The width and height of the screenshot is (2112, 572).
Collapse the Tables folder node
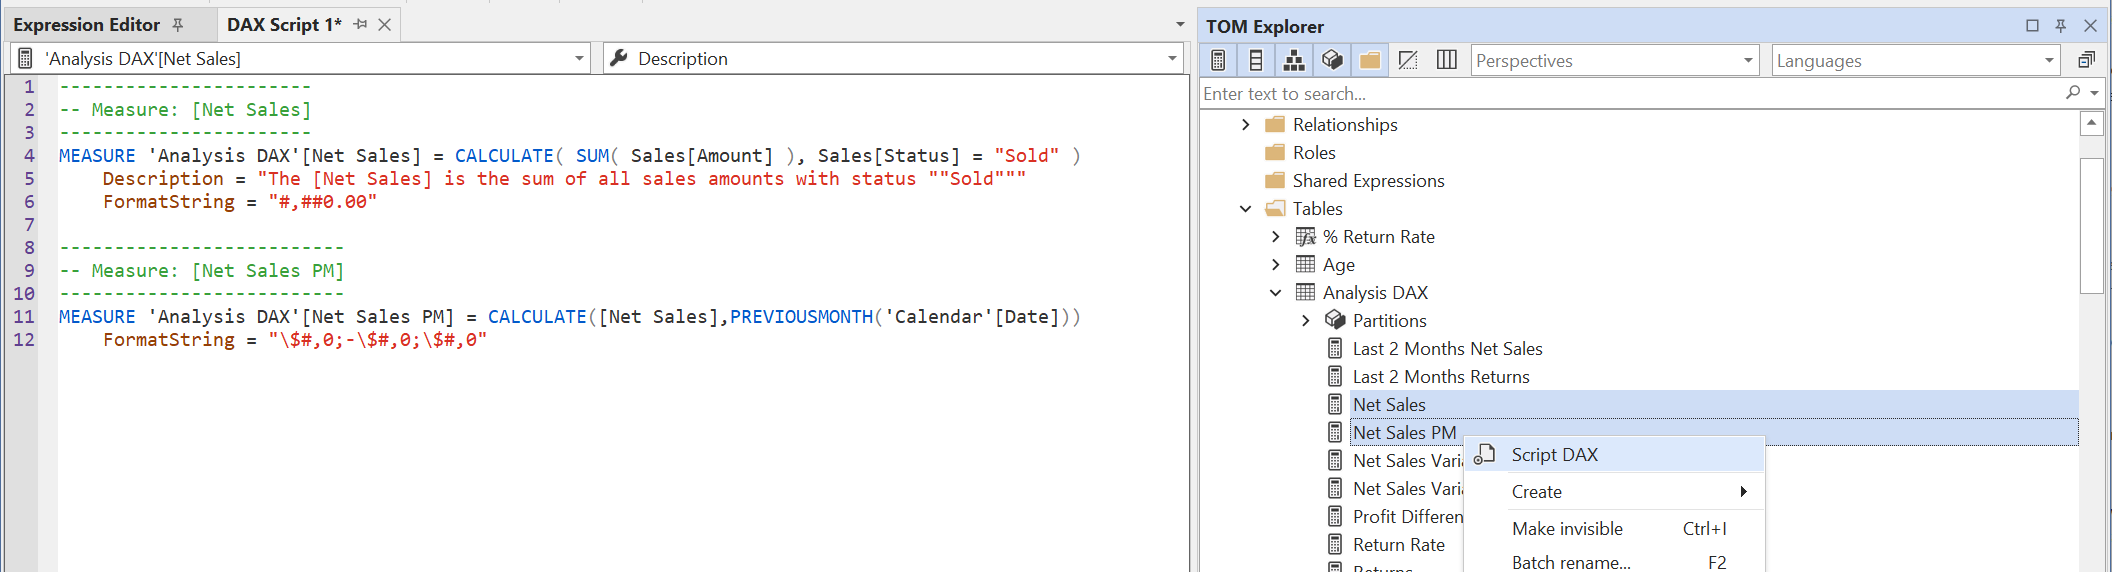[x=1245, y=209]
